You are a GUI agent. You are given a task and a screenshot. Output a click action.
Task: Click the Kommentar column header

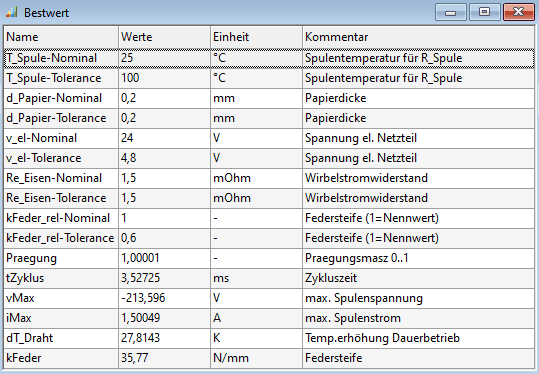418,37
